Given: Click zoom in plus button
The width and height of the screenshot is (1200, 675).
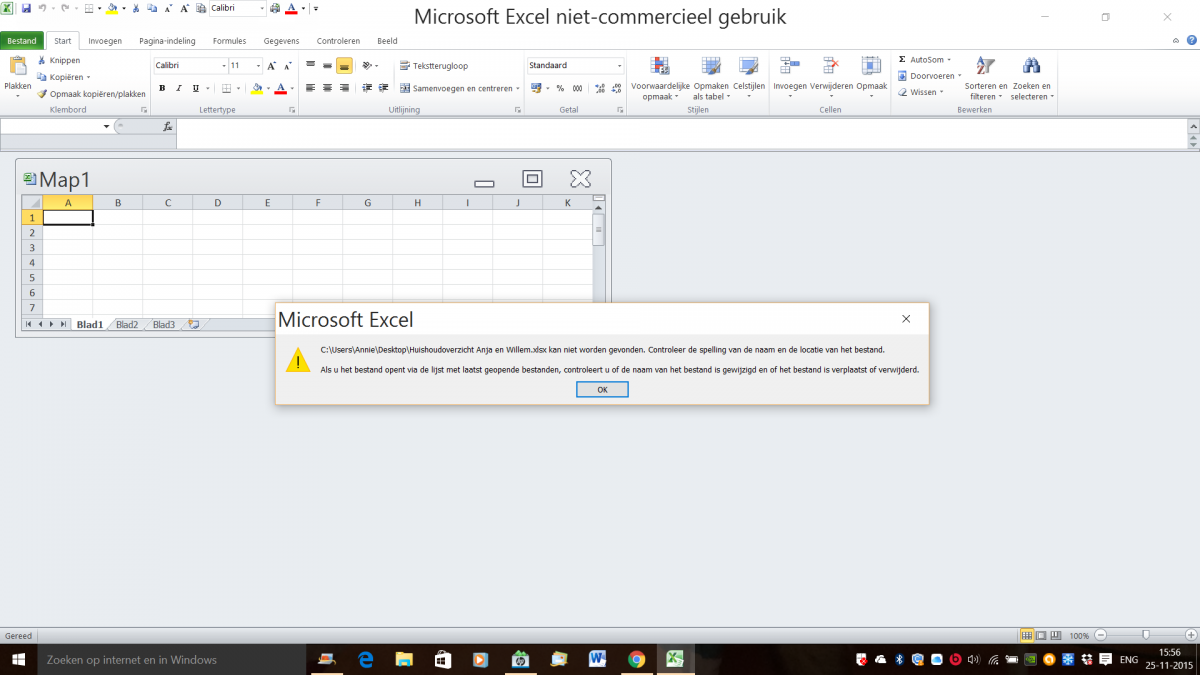Looking at the screenshot, I should (x=1192, y=636).
